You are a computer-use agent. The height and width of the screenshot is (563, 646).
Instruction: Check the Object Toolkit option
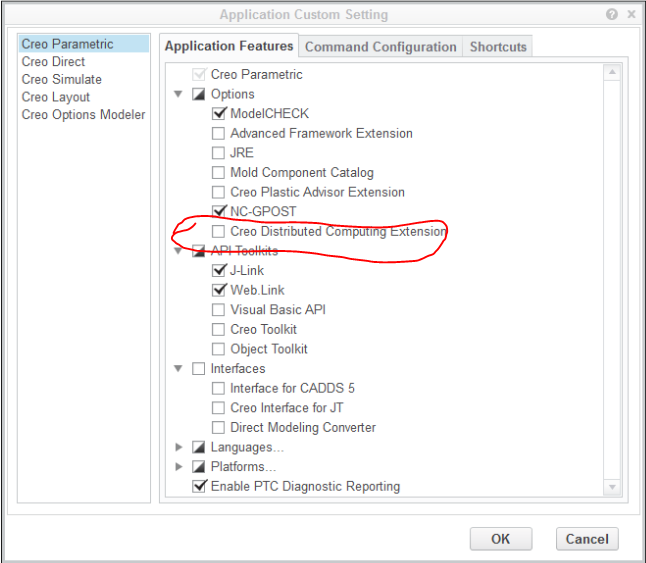point(218,349)
